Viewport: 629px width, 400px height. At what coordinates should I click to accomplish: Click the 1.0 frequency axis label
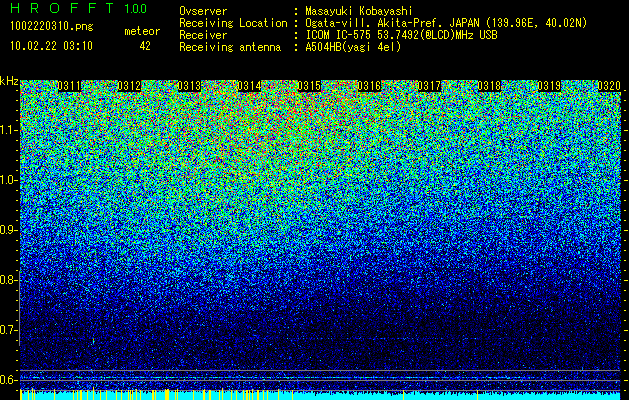point(8,180)
